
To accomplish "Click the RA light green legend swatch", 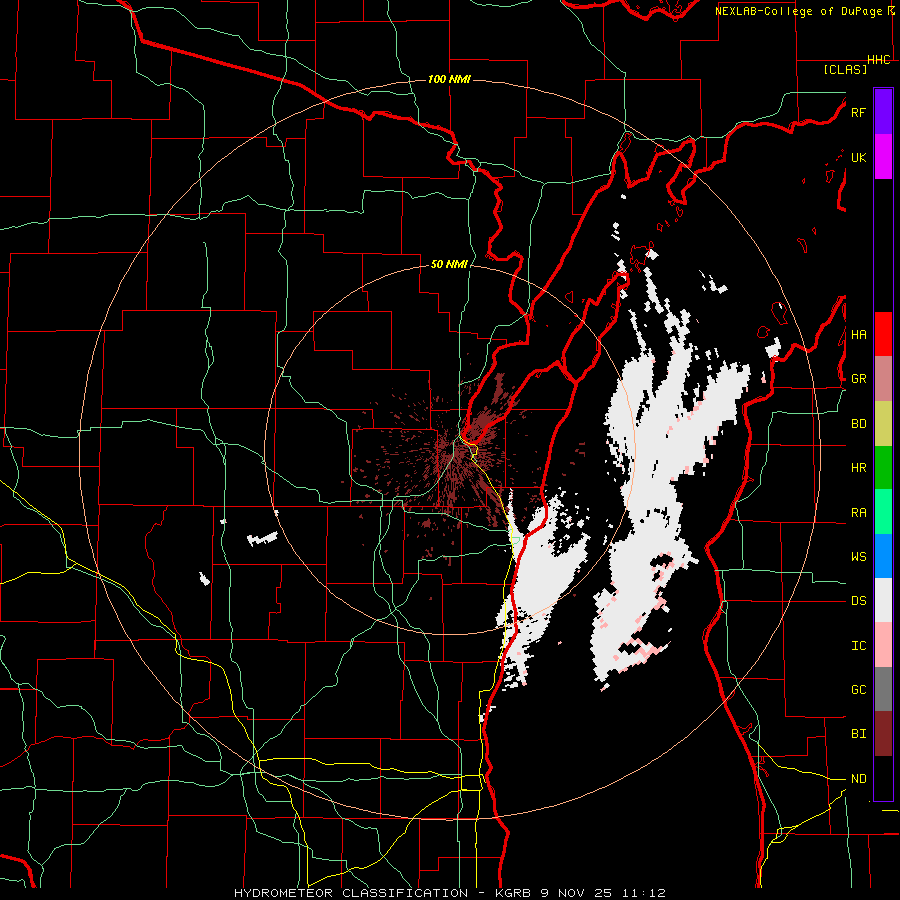I will click(883, 512).
